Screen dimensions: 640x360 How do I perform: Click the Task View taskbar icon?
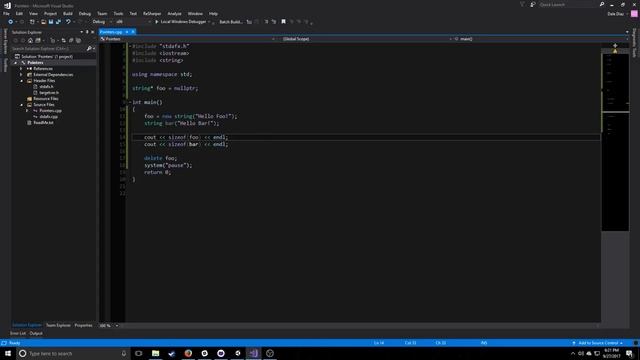point(139,353)
